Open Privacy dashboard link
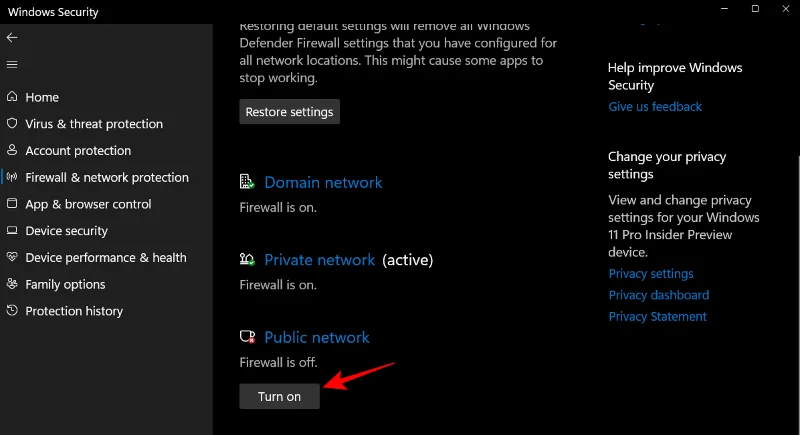800x435 pixels. coord(659,295)
